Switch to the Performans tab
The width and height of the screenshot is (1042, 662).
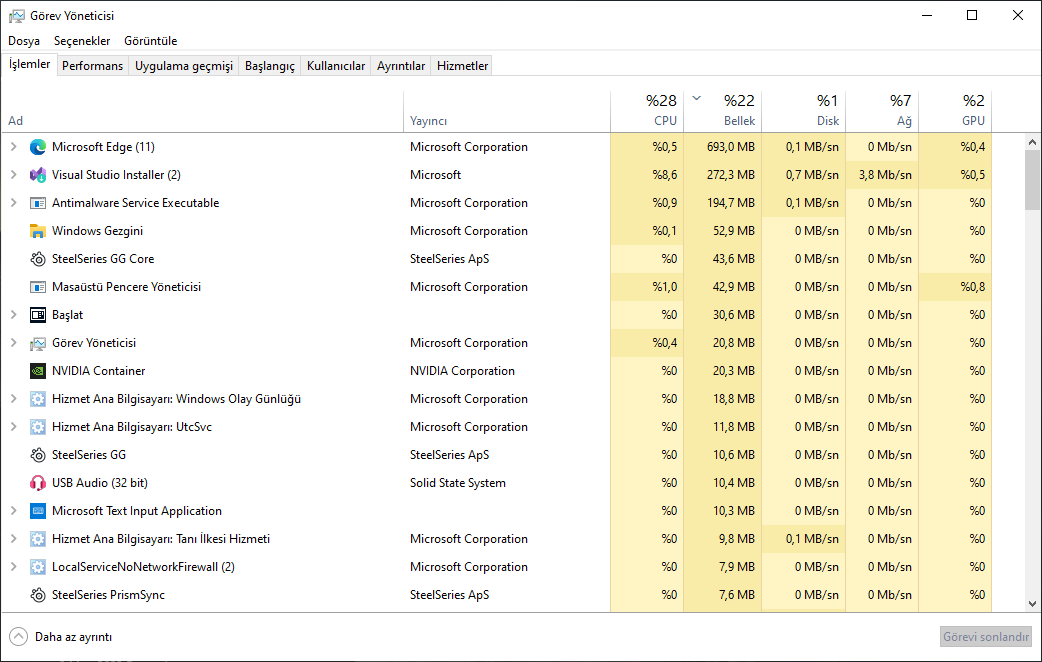tap(93, 66)
